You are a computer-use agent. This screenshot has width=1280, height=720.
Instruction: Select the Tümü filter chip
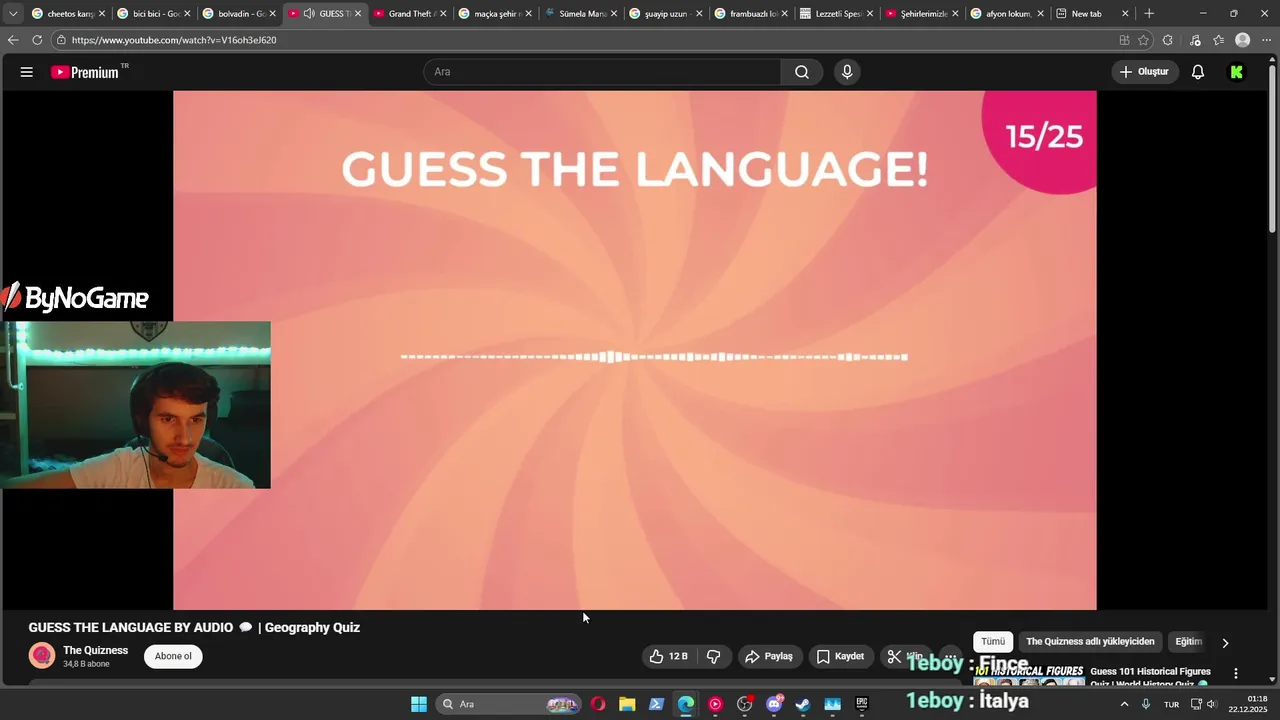[x=993, y=642]
